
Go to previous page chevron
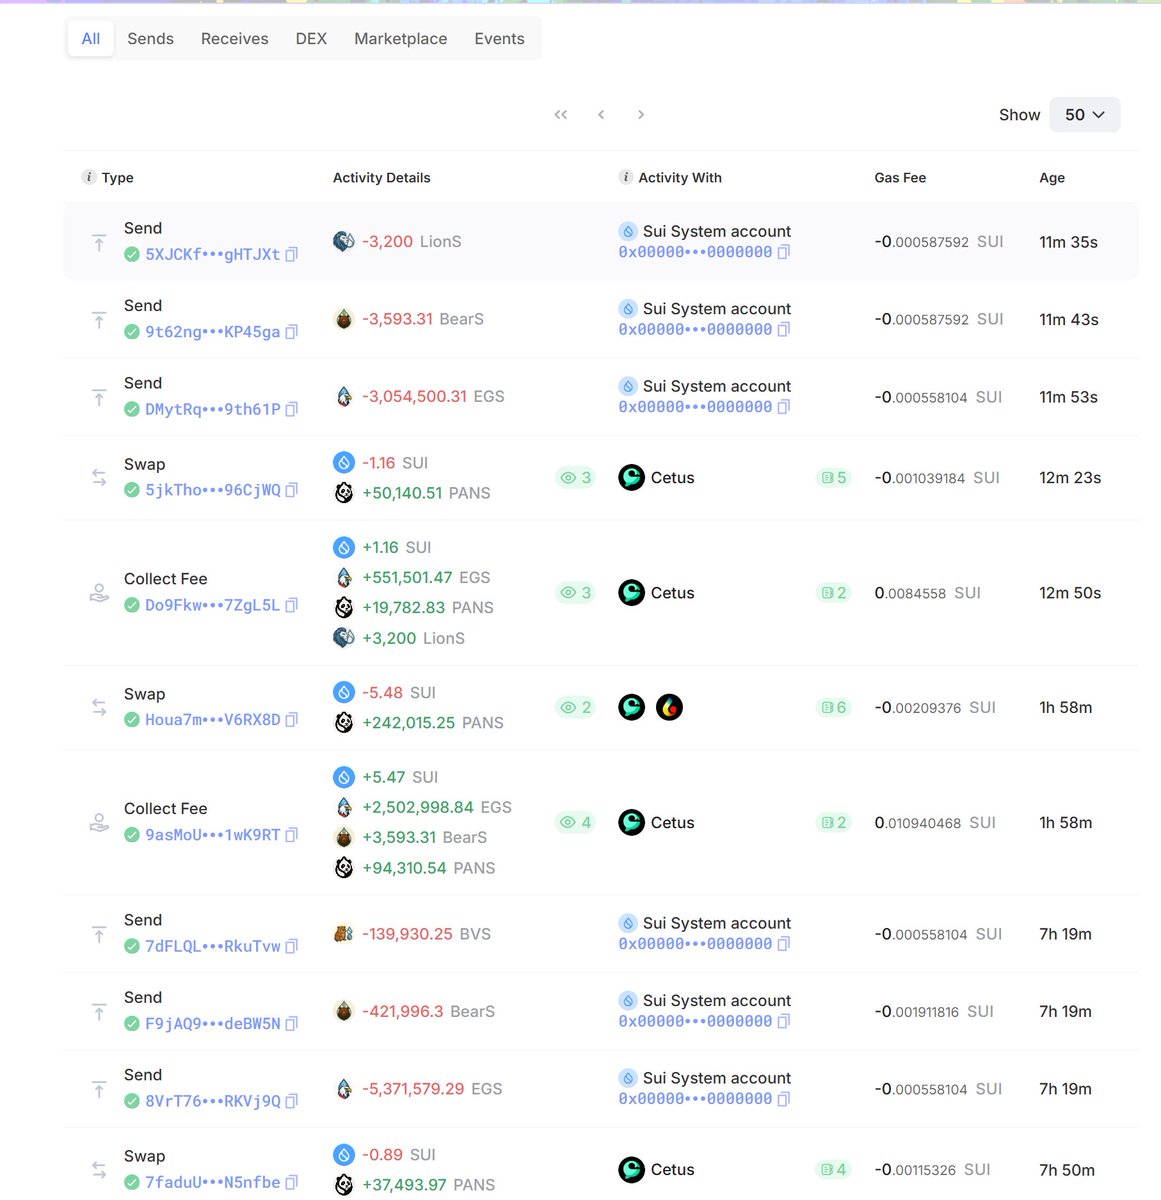(601, 115)
